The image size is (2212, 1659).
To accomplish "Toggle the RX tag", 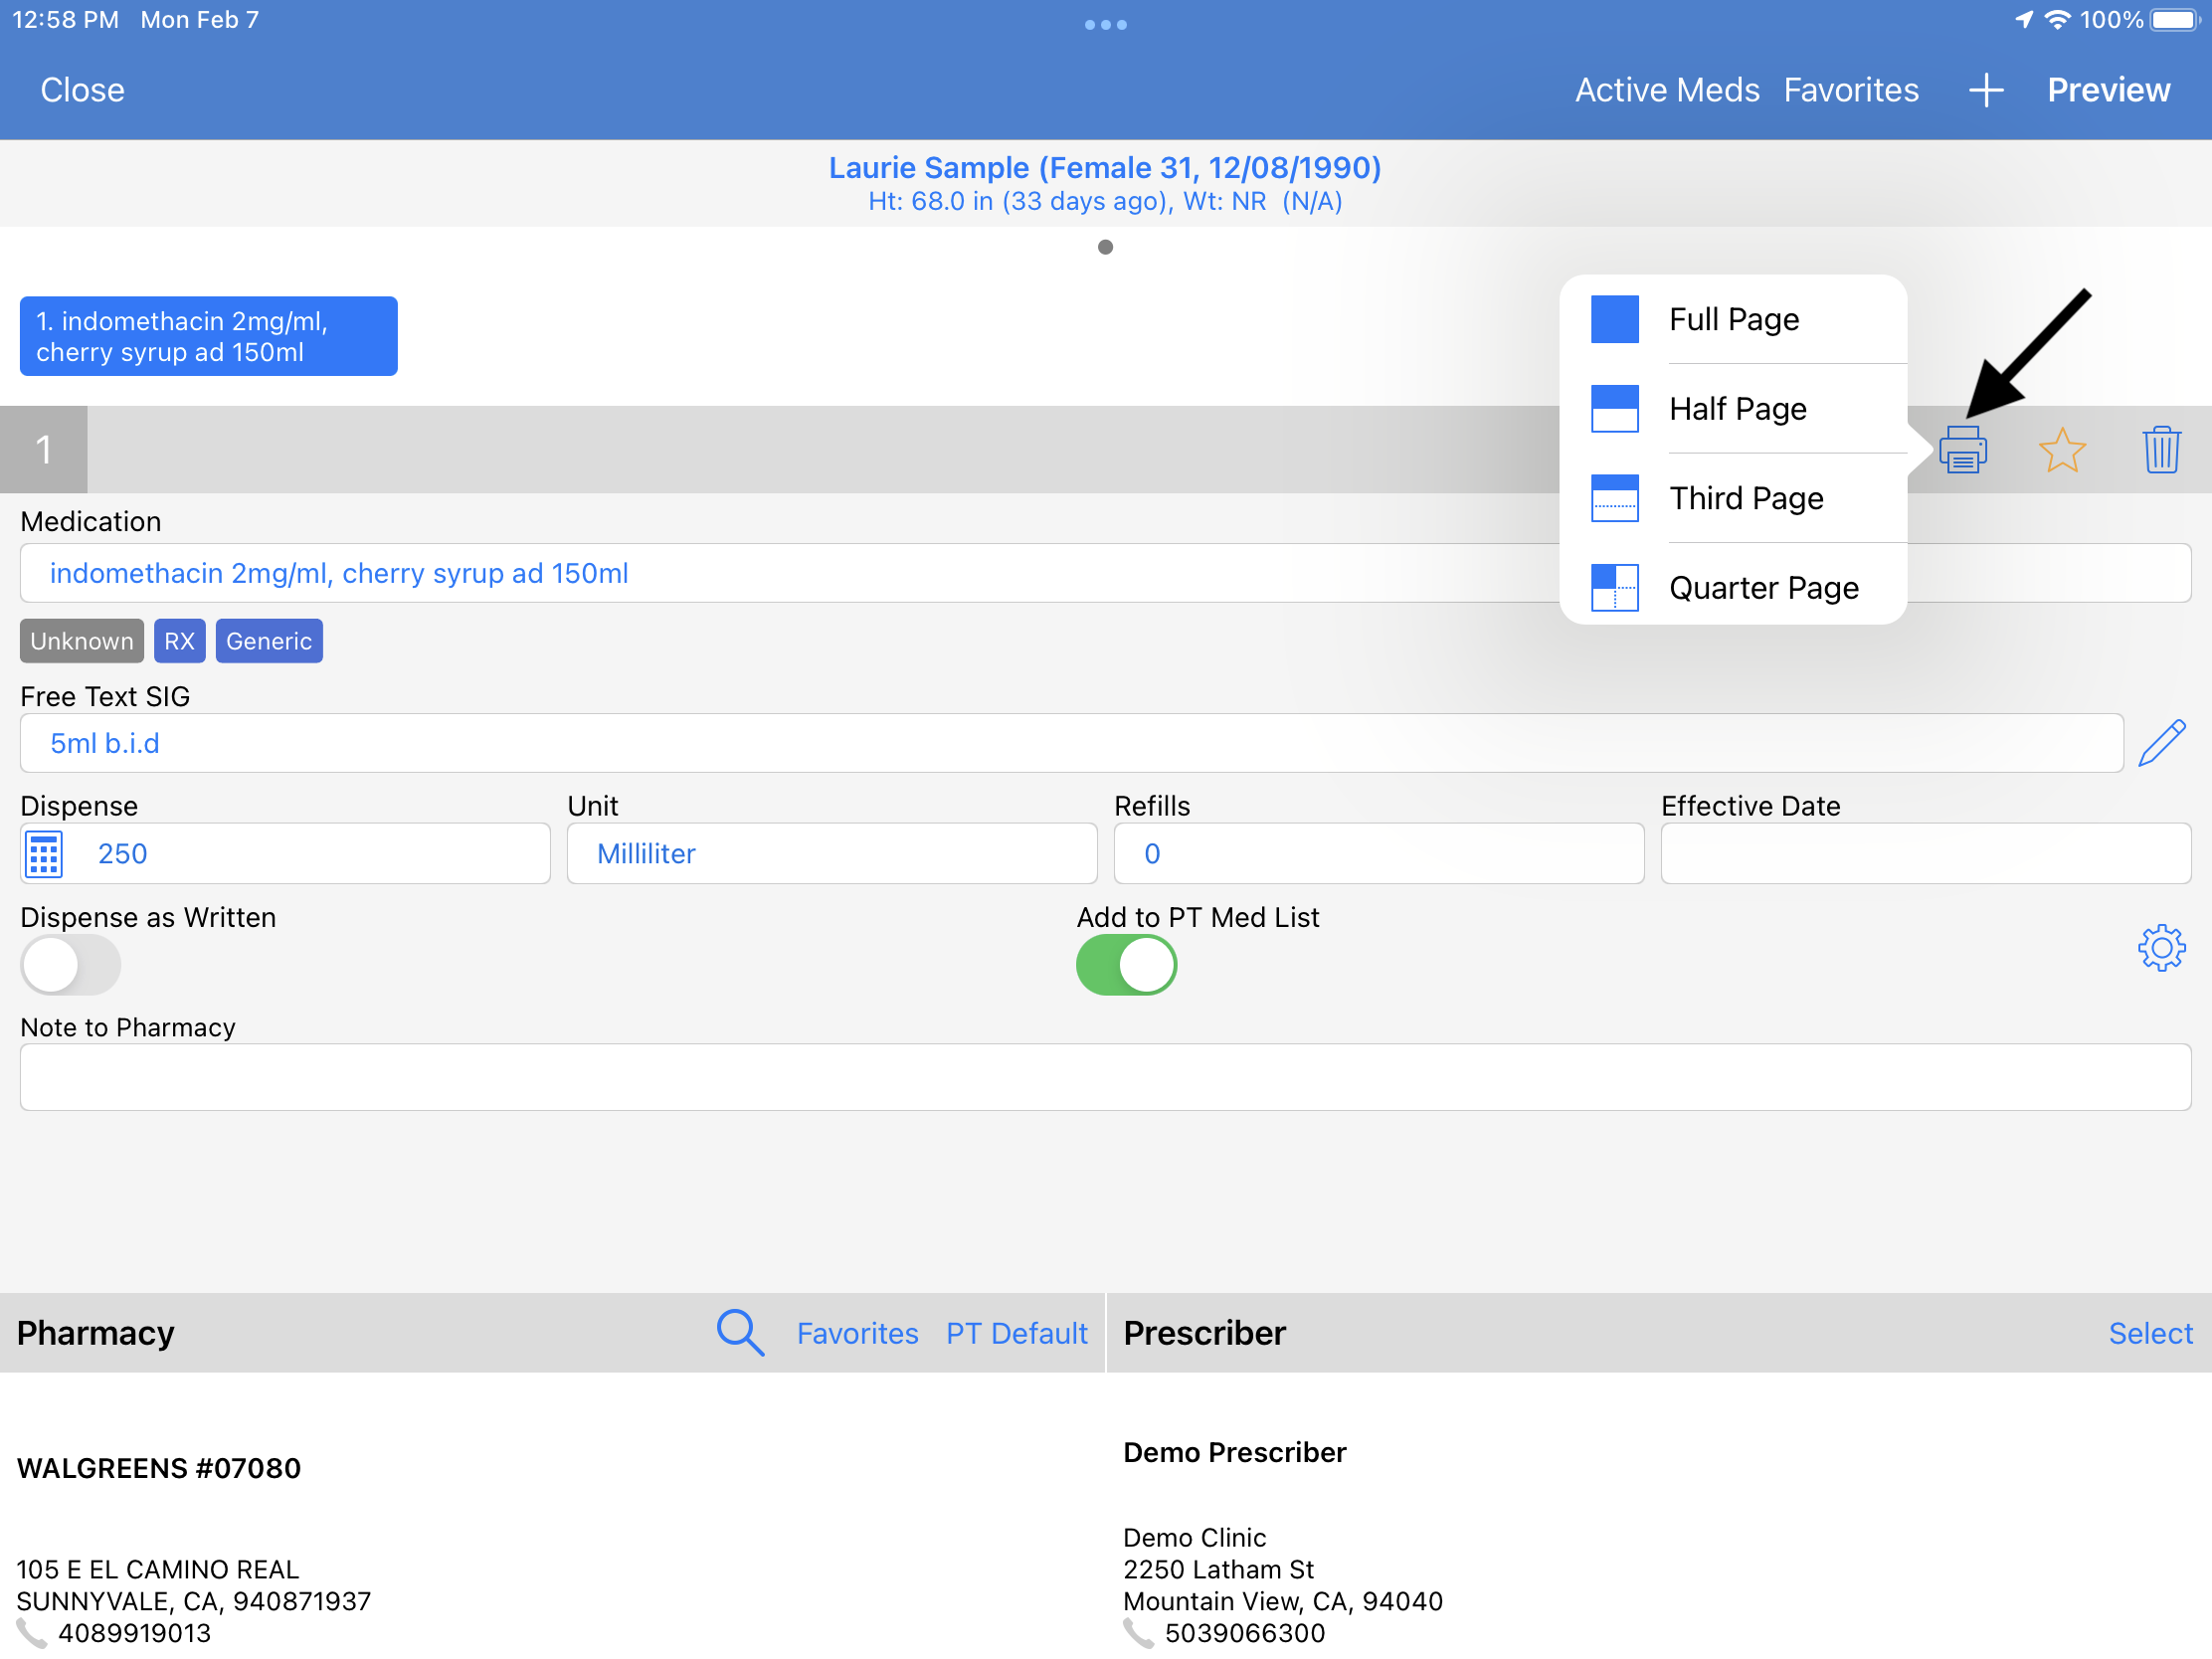I will [x=179, y=641].
